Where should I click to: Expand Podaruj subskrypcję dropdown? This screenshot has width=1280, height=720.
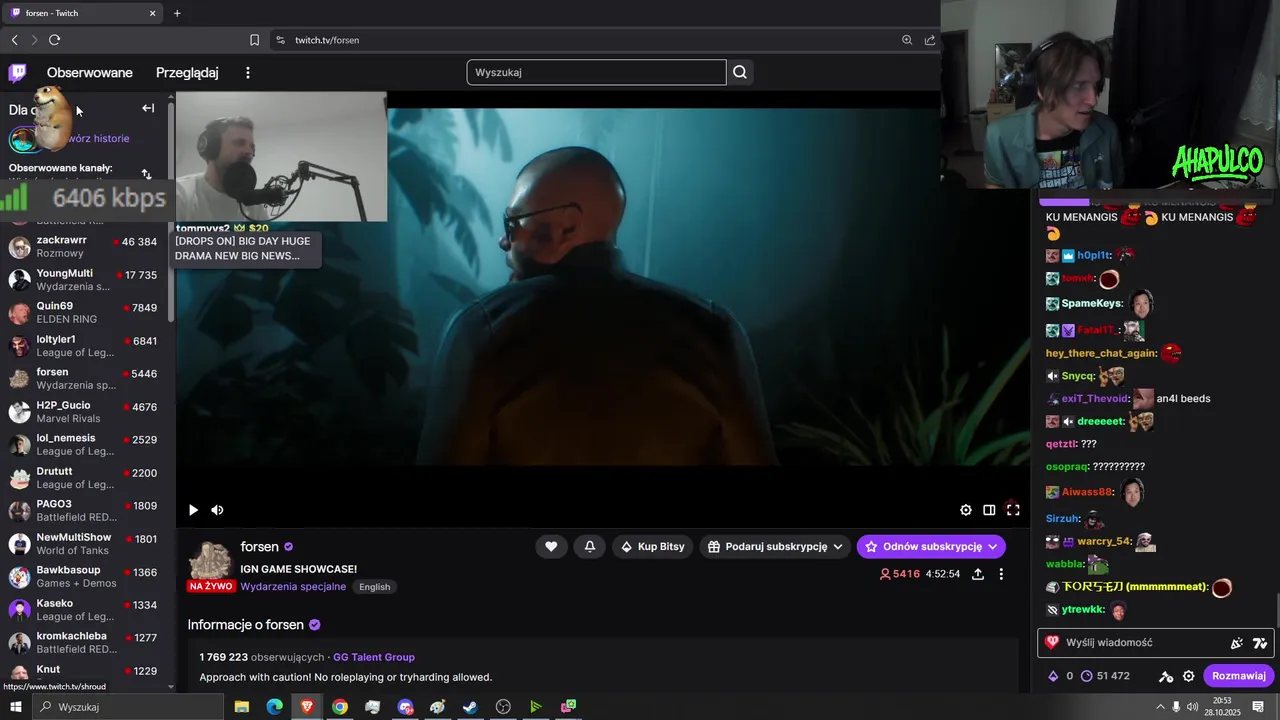point(775,546)
